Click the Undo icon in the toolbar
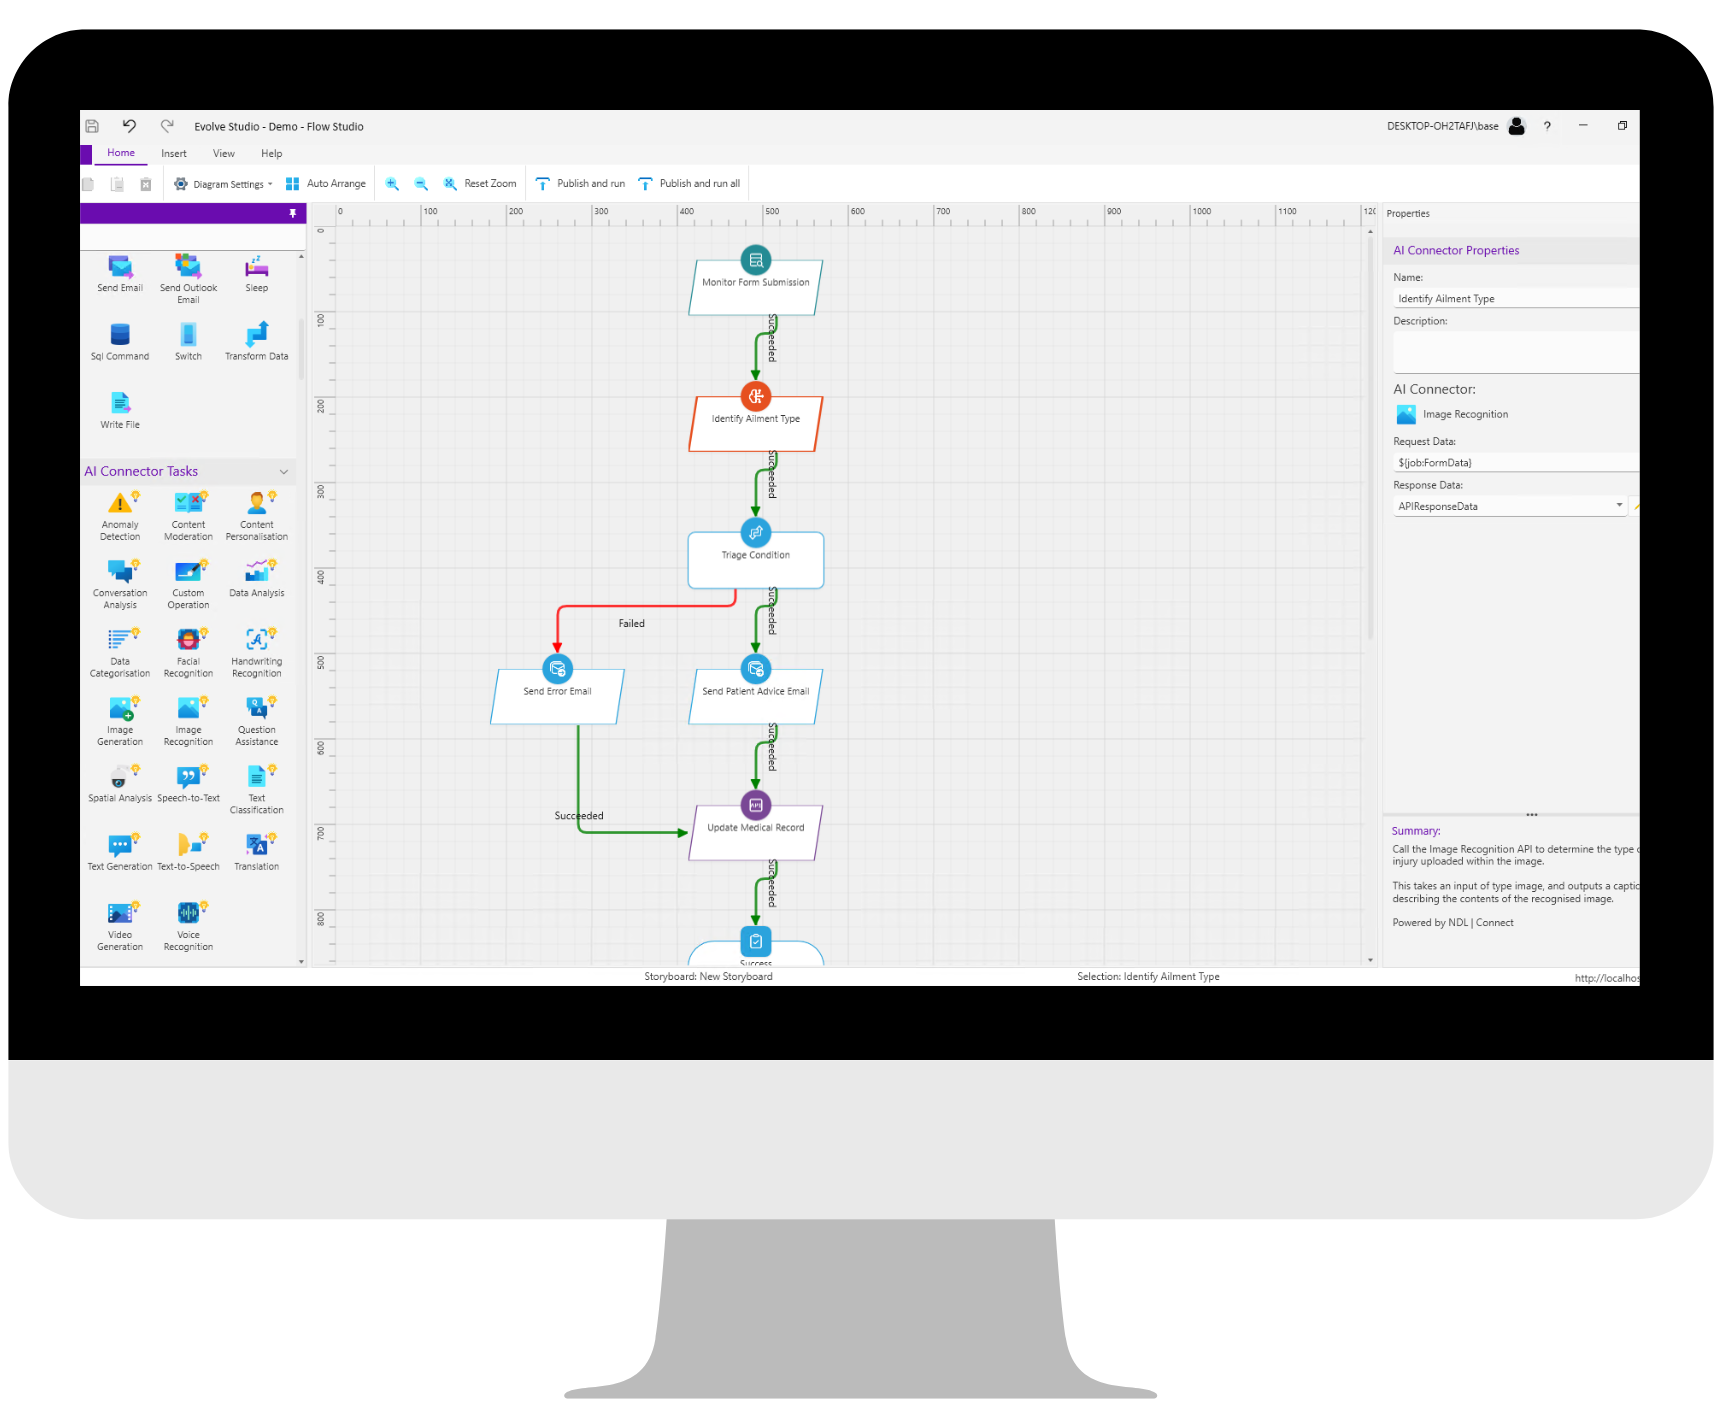Screen dimensions: 1722x1428 coord(129,126)
